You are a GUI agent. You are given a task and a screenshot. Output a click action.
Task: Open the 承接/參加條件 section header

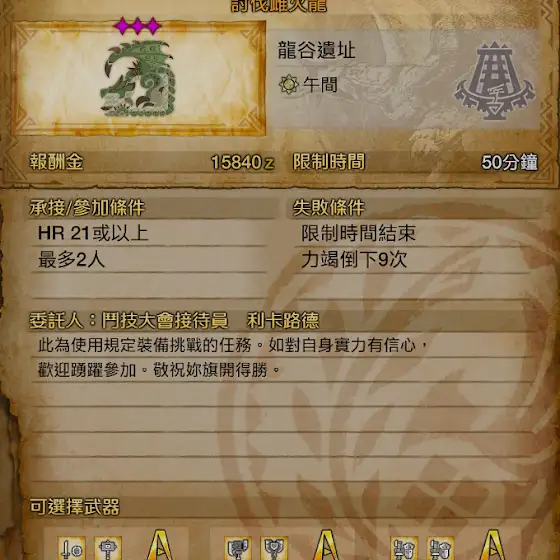(87, 208)
